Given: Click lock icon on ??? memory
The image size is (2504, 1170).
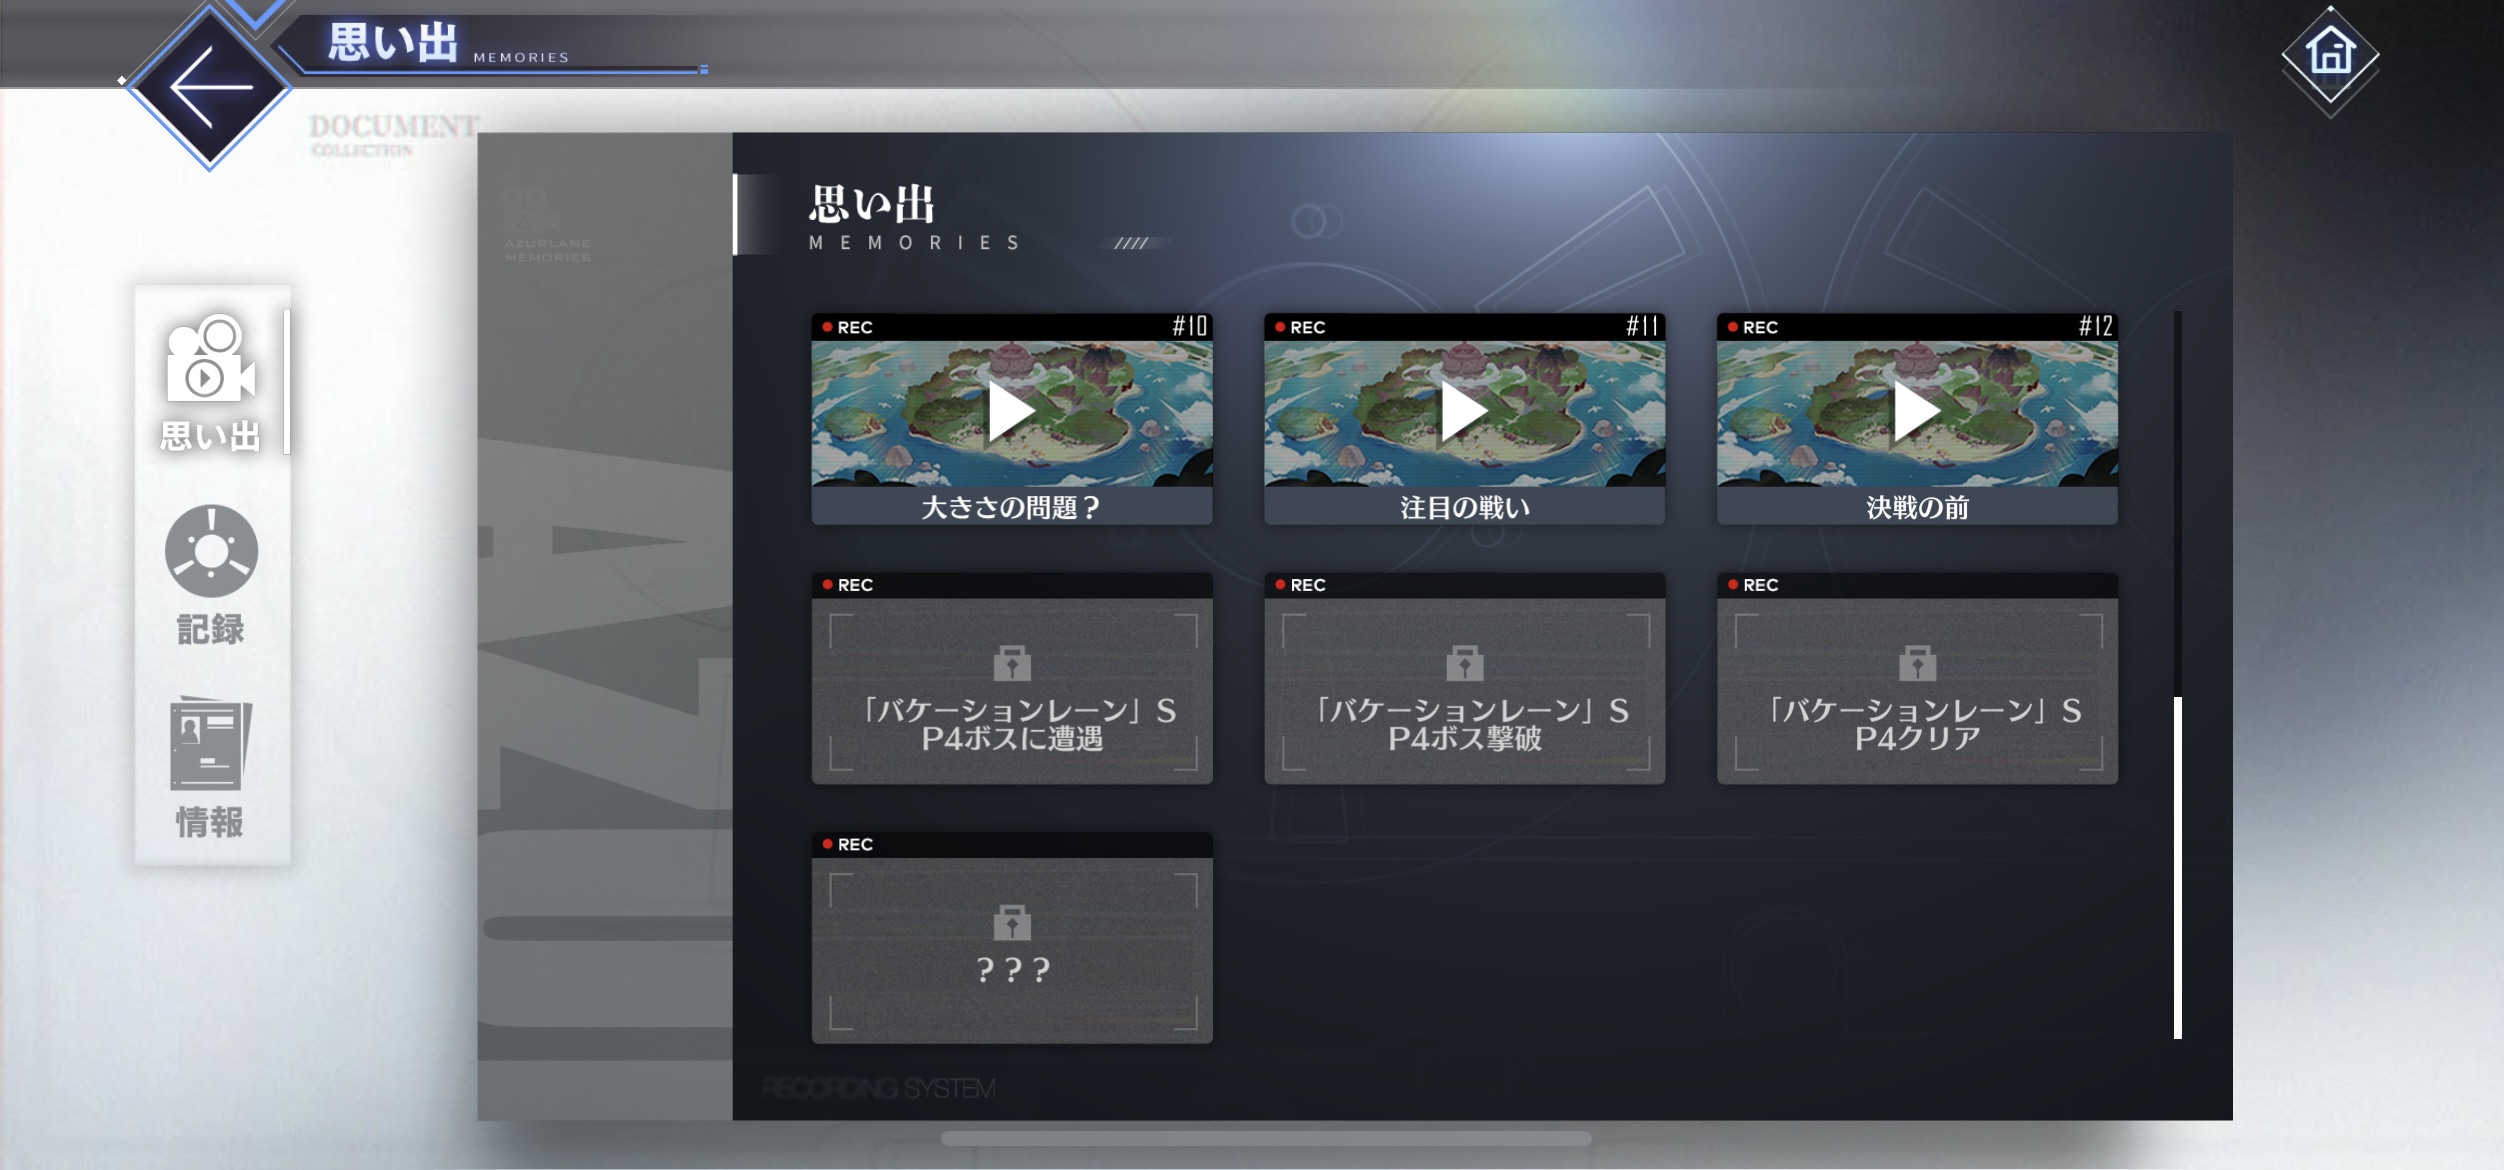Looking at the screenshot, I should [1012, 922].
